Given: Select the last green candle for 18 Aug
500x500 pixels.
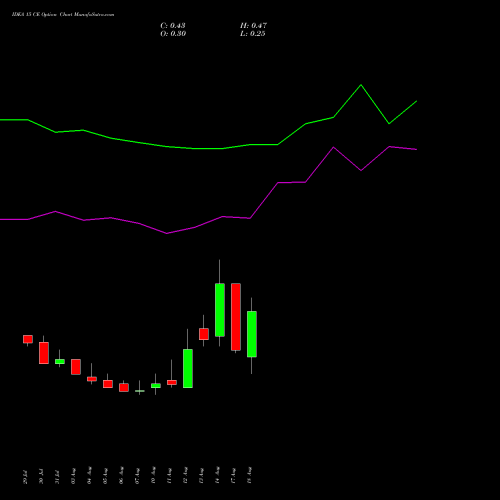Looking at the screenshot, I should [x=252, y=334].
